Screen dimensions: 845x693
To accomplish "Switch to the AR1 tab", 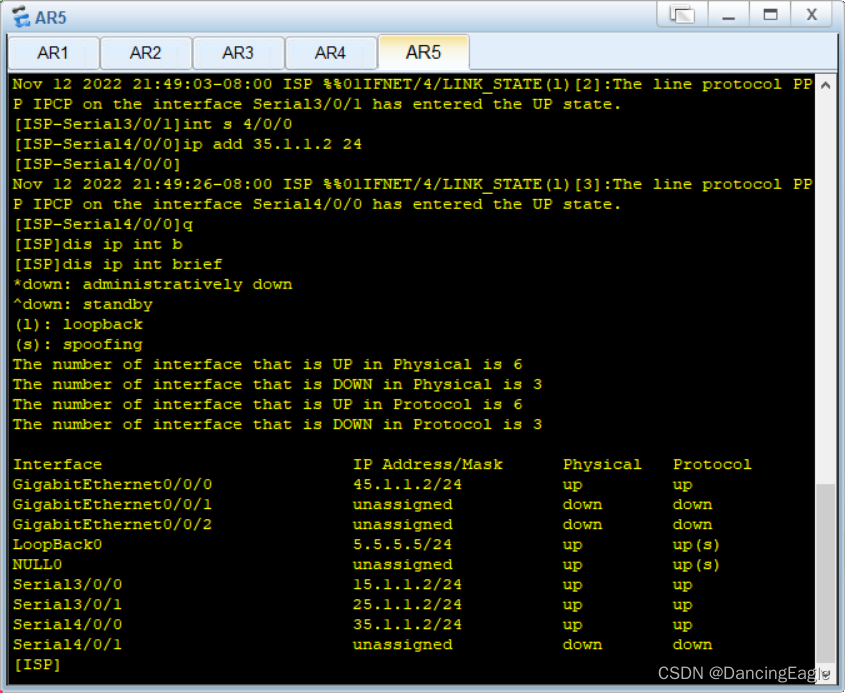I will [53, 53].
